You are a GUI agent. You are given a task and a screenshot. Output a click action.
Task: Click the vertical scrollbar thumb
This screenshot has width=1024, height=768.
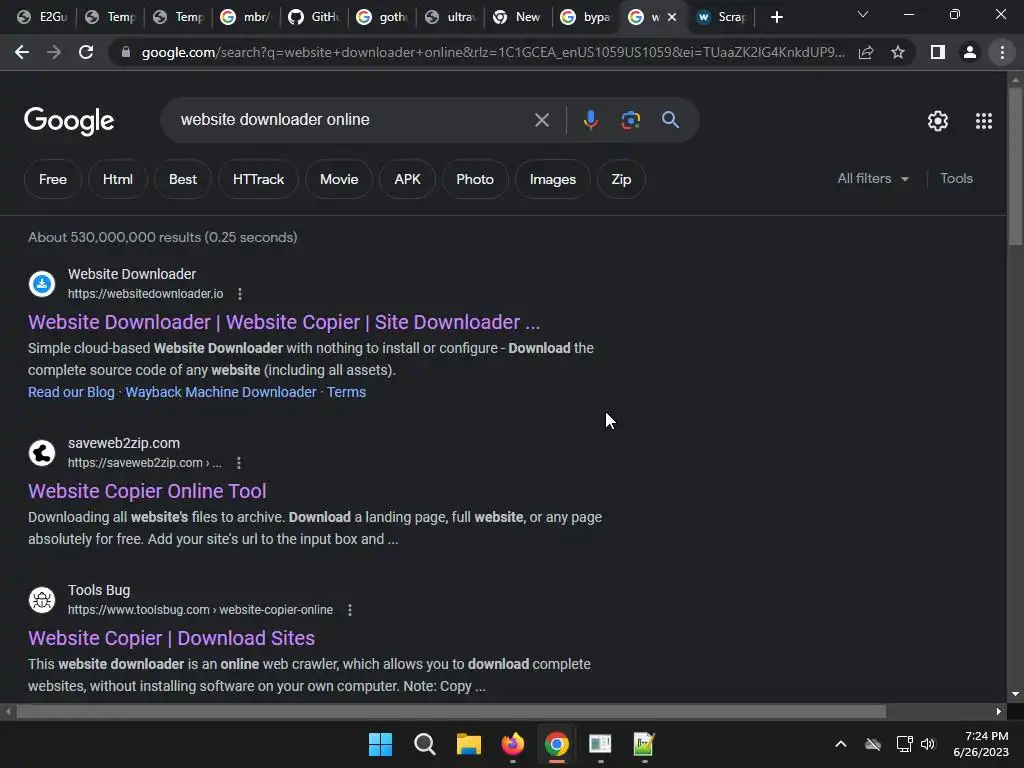tap(1014, 167)
